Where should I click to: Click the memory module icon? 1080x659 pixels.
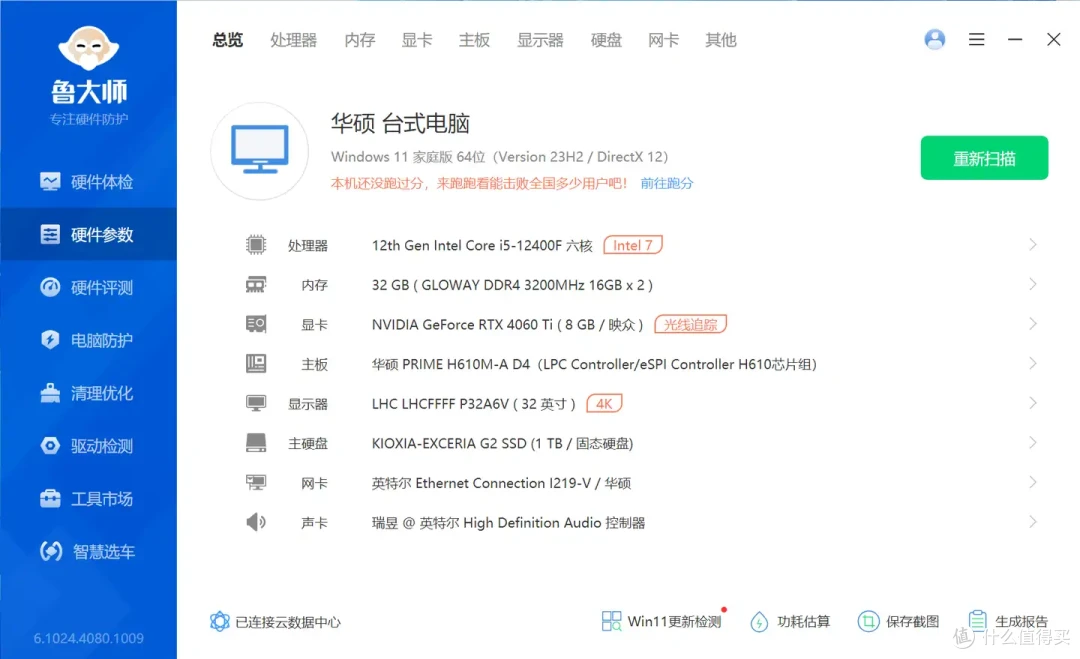[x=256, y=284]
